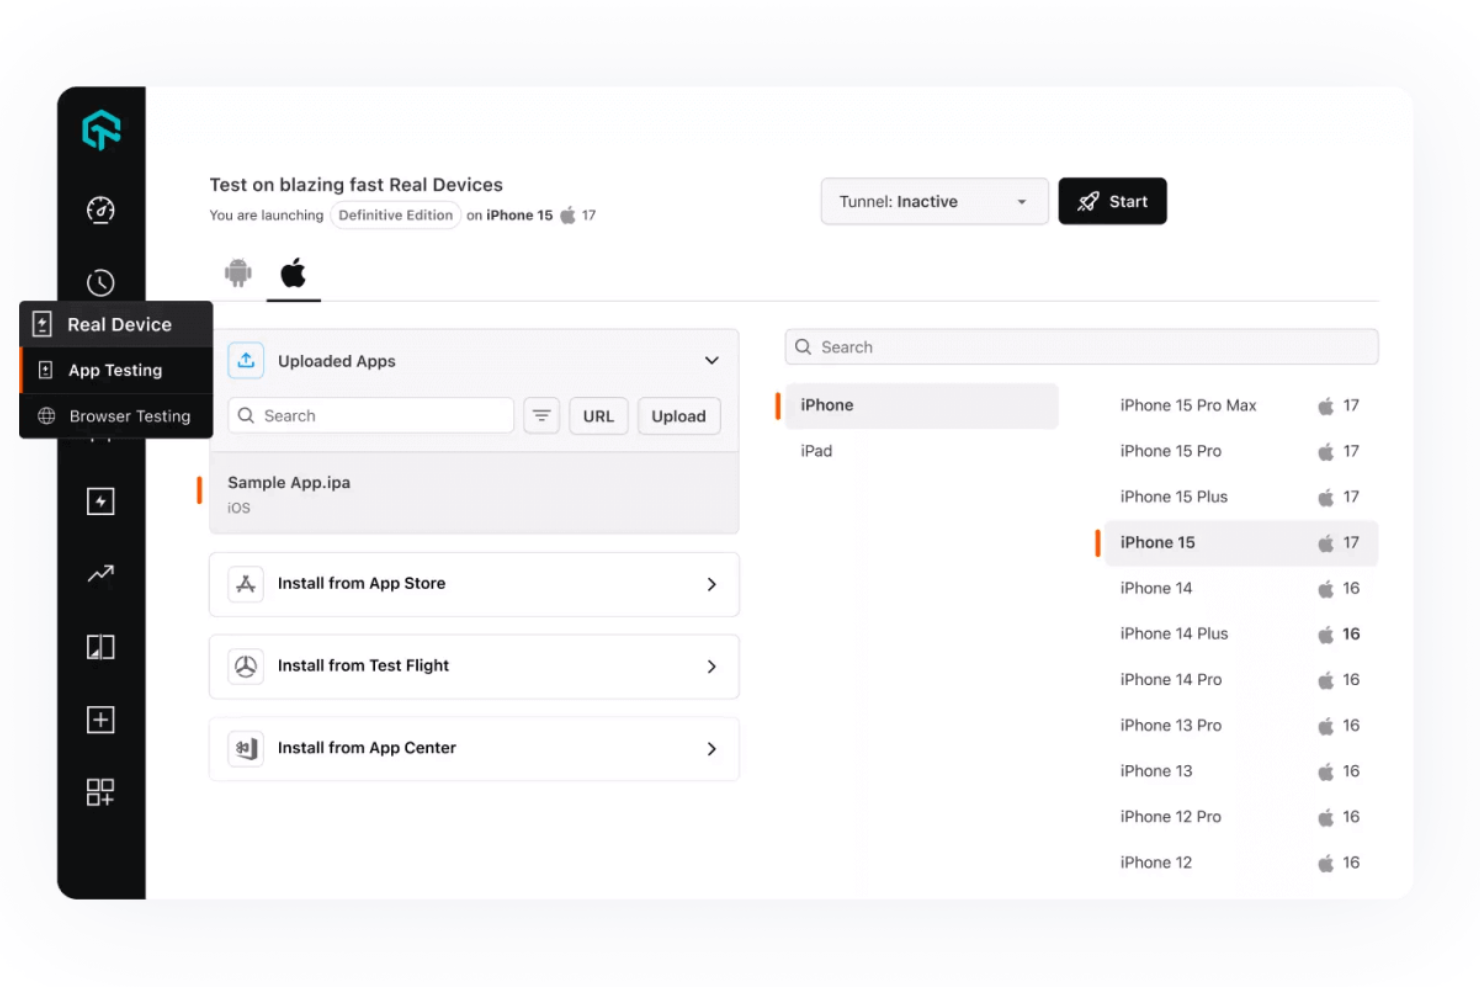Screen dimensions: 1480x987
Task: Click the URL button
Action: 598,416
